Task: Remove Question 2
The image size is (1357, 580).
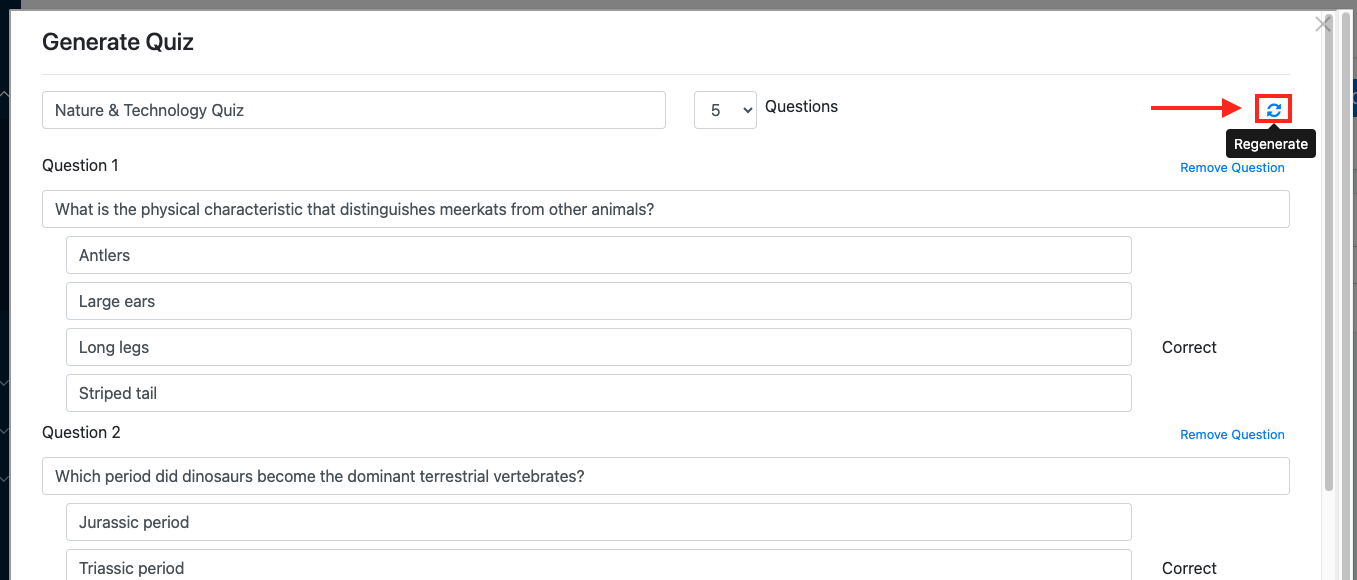Action: 1232,434
